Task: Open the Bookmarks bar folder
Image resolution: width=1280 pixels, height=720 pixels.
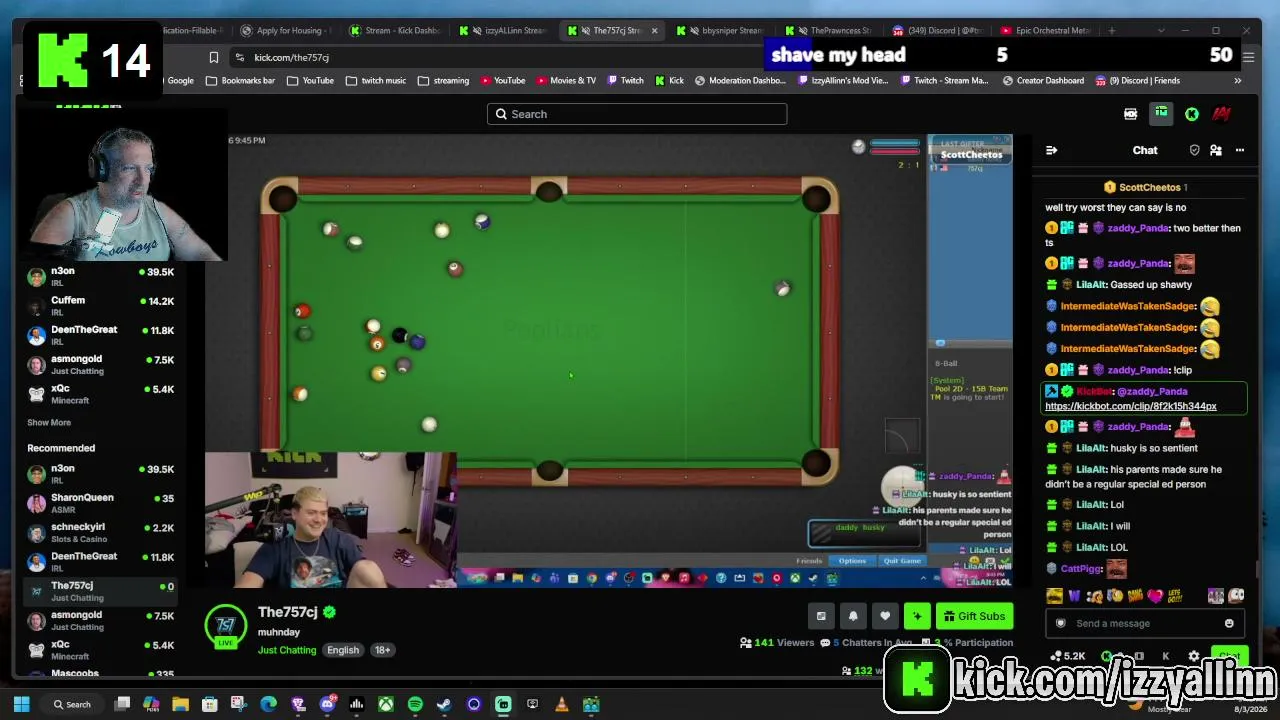Action: click(x=239, y=80)
